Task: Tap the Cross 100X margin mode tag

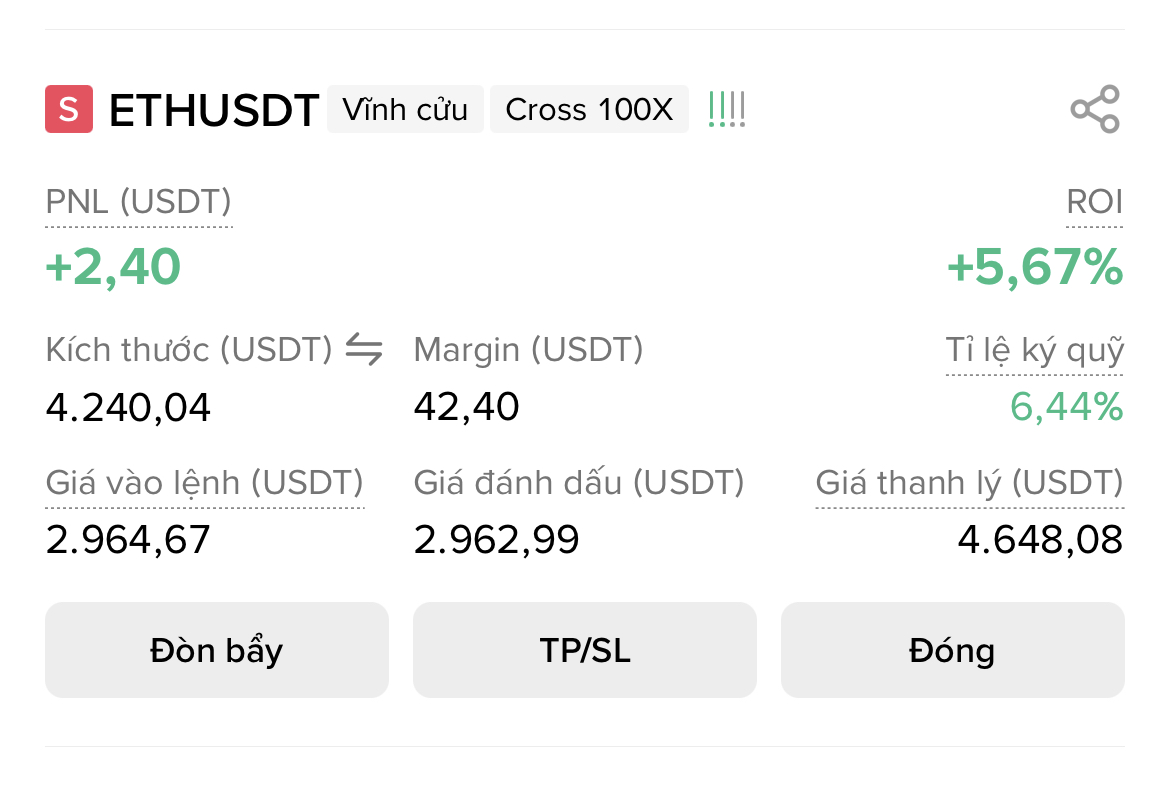Action: click(589, 109)
